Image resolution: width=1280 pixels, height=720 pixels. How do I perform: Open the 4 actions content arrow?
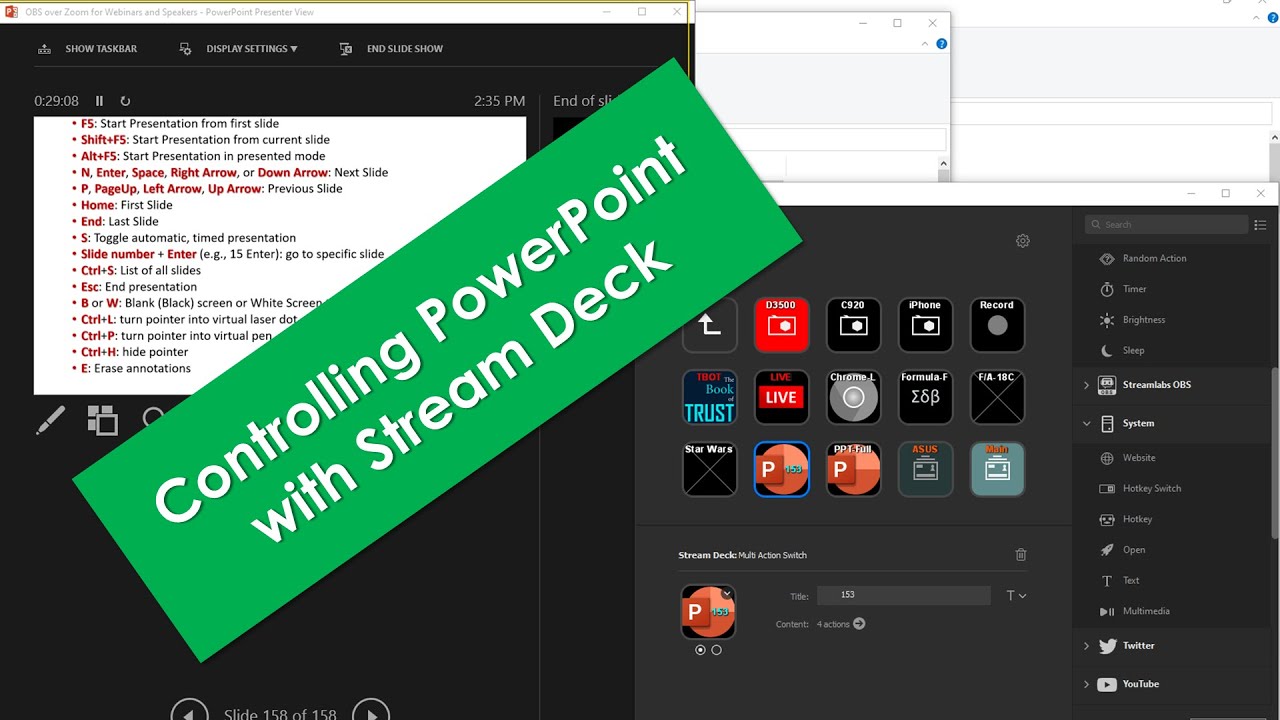click(858, 624)
